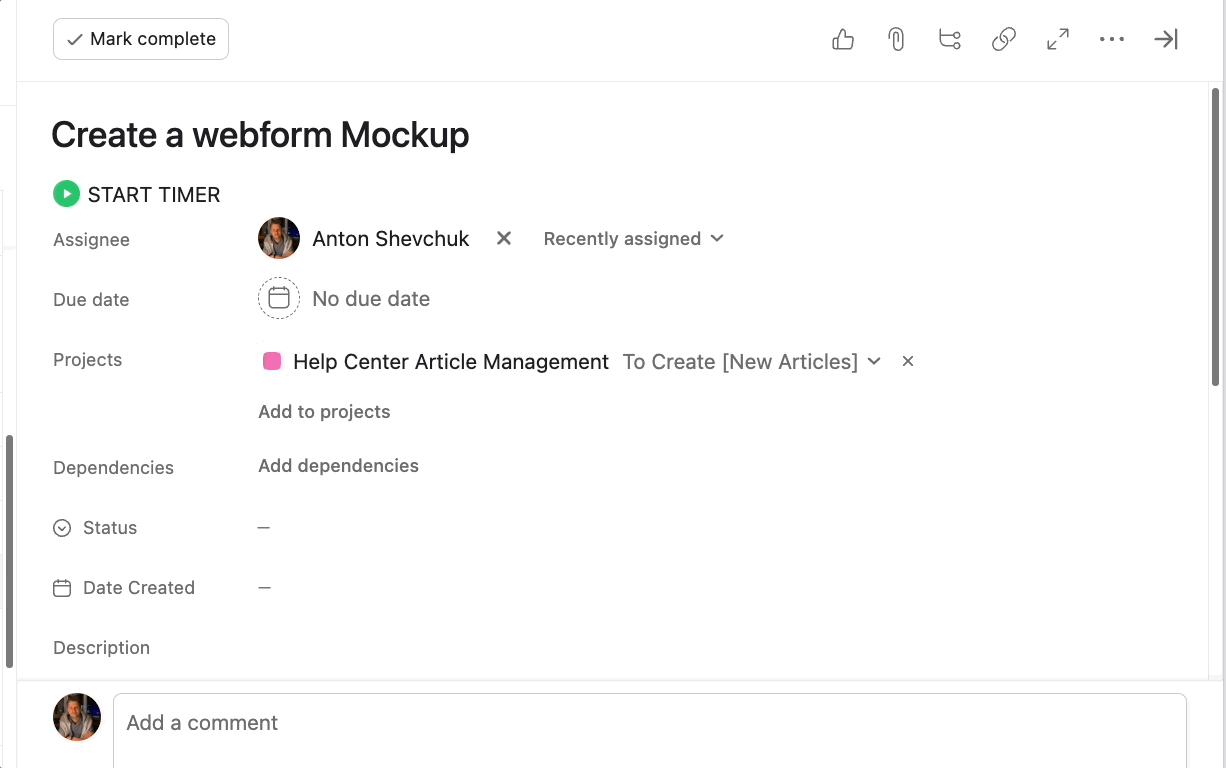The width and height of the screenshot is (1226, 768).
Task: Click the Projects field label
Action: click(x=87, y=360)
